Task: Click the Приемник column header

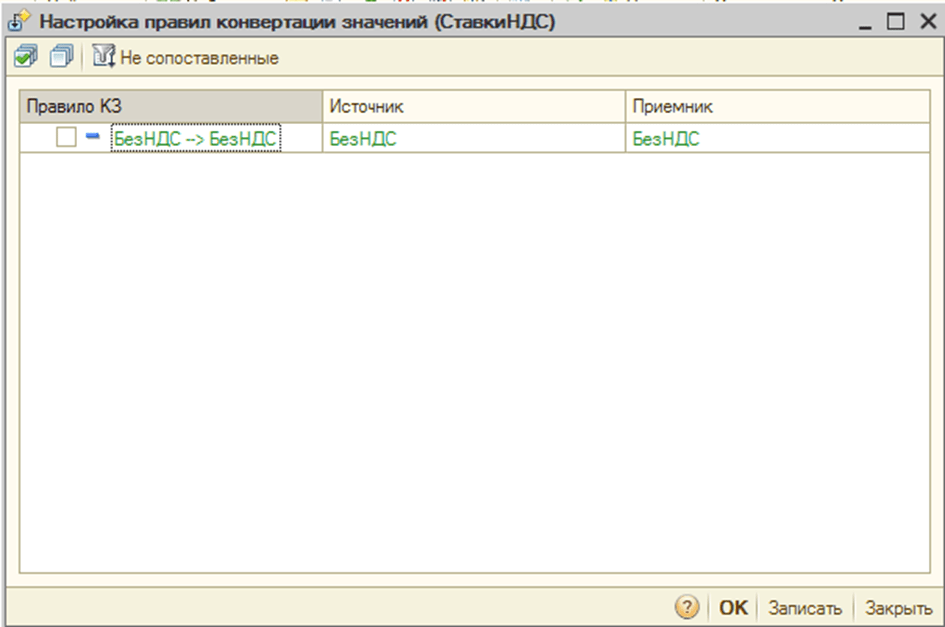Action: 777,106
